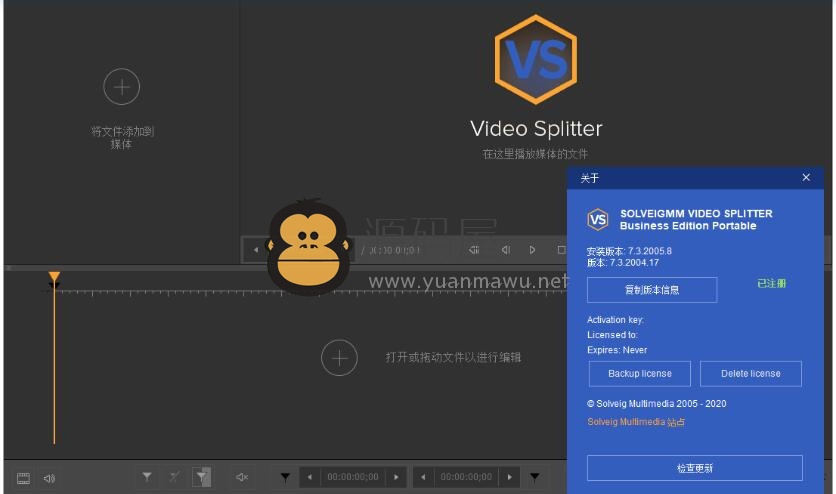Screen dimensions: 836x494
Task: Click the highlighted invert fragment marker icon
Action: (202, 477)
